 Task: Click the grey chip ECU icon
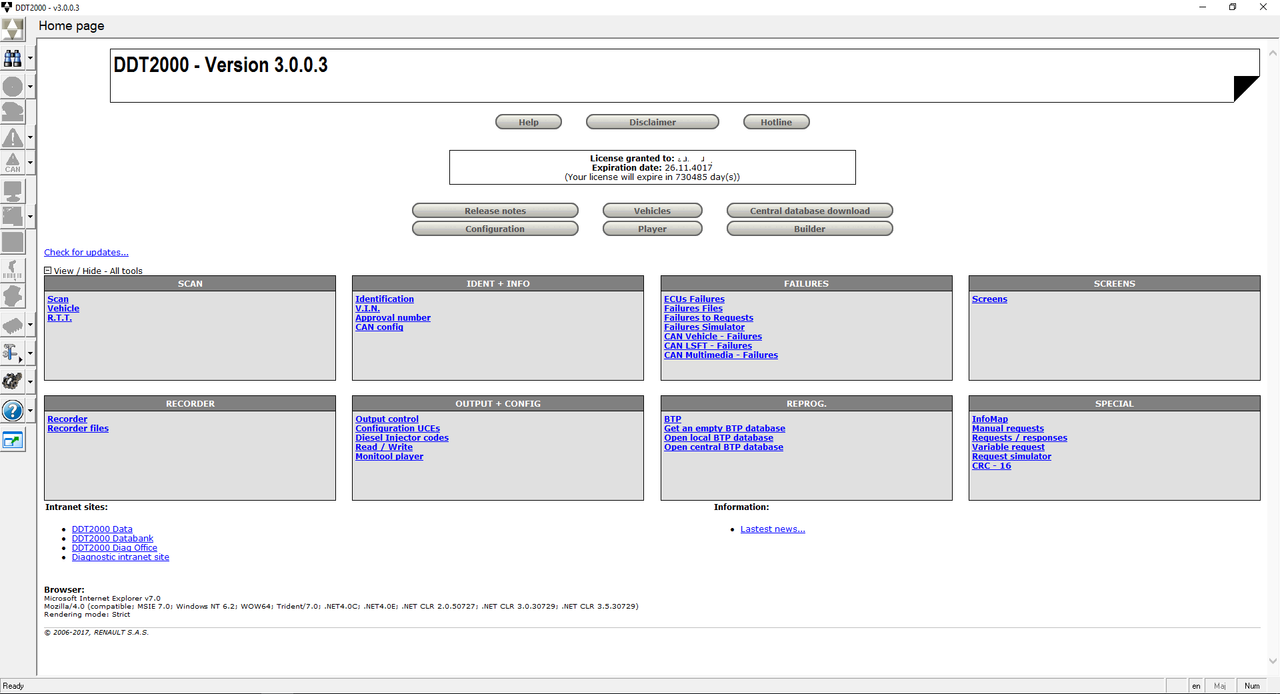(12, 326)
